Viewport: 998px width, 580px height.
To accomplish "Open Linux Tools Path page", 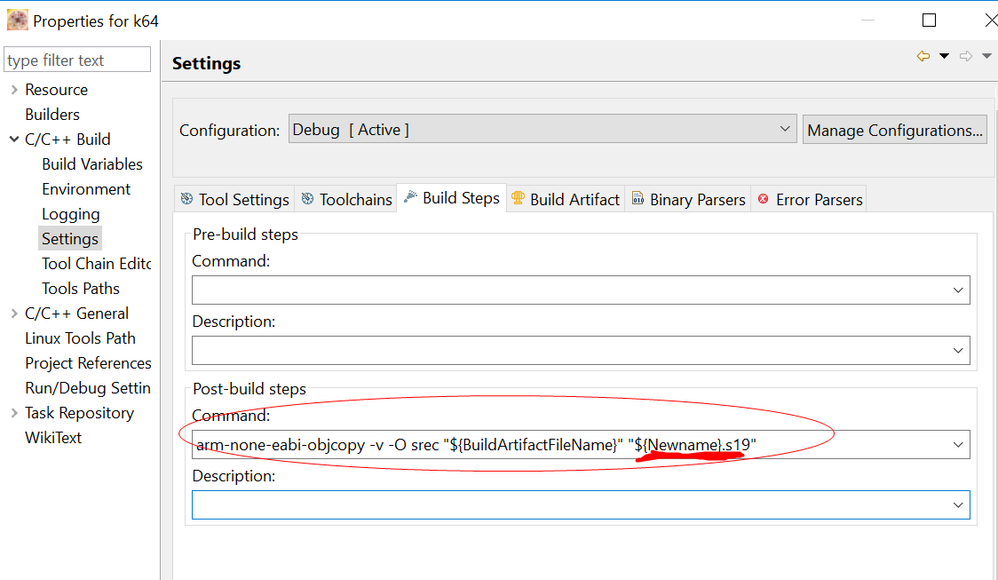I will point(80,338).
